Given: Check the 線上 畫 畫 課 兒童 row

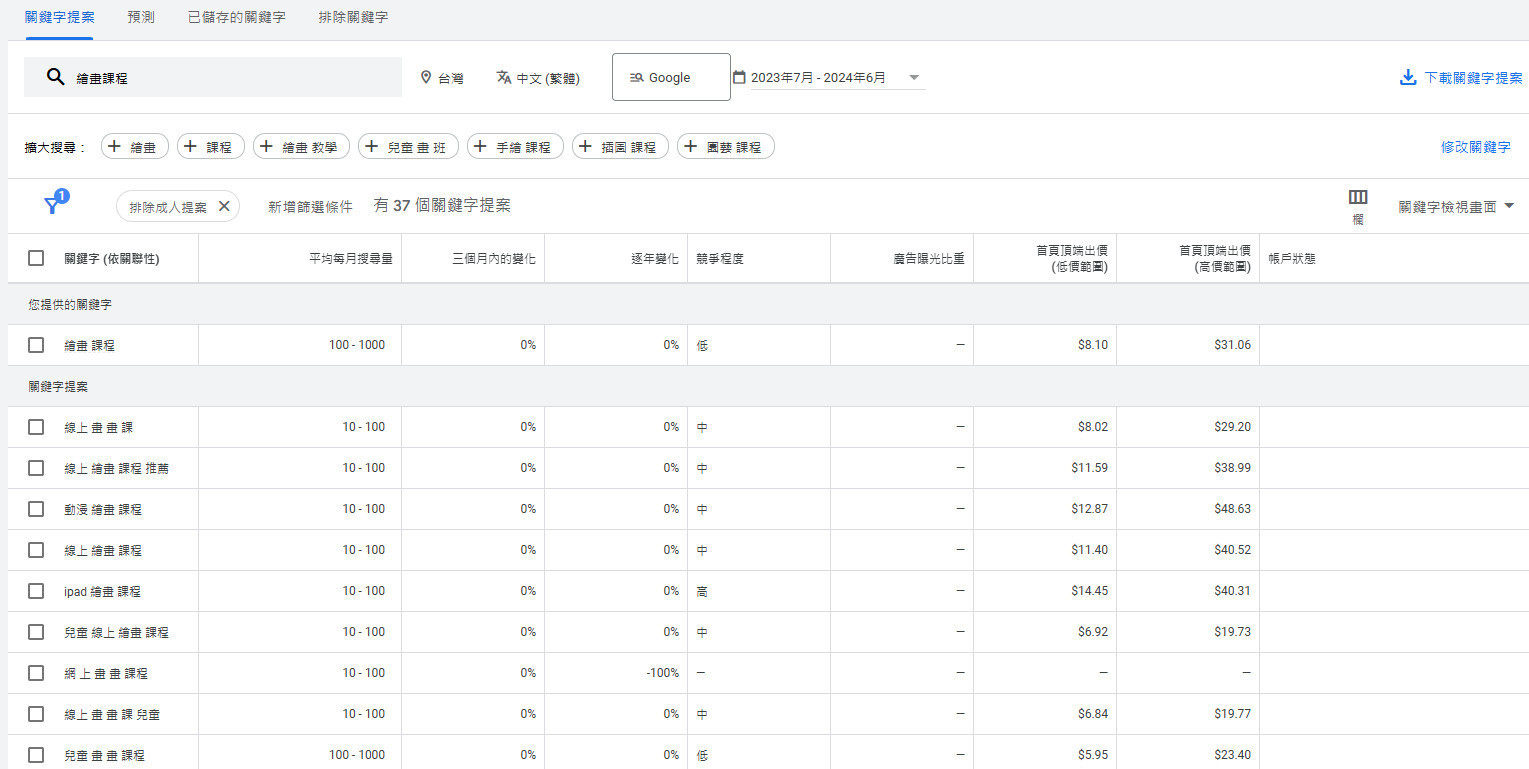Looking at the screenshot, I should point(36,714).
